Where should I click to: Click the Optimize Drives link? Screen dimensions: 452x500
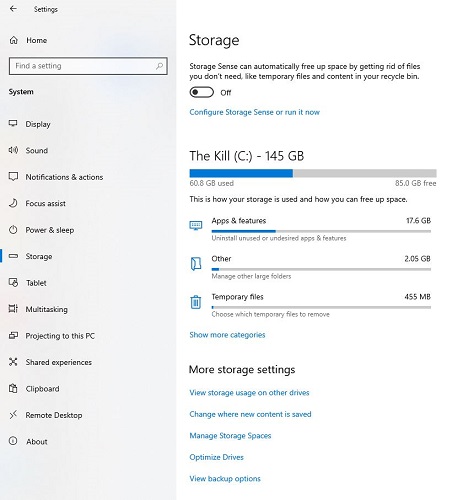[217, 457]
